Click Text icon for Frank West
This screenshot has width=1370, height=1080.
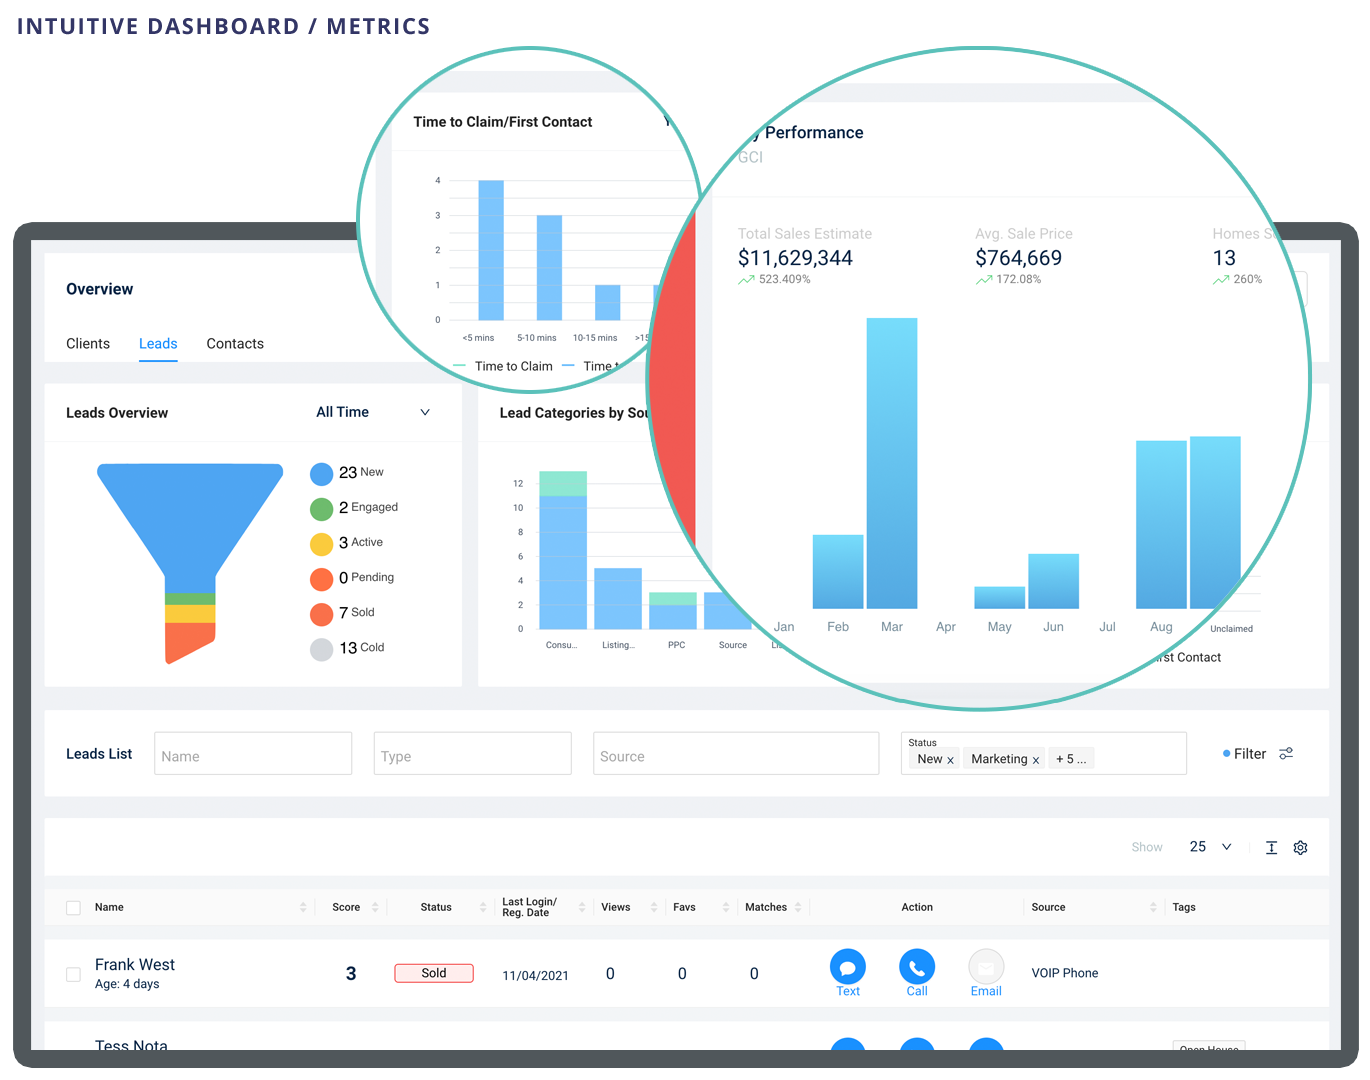[x=847, y=967]
